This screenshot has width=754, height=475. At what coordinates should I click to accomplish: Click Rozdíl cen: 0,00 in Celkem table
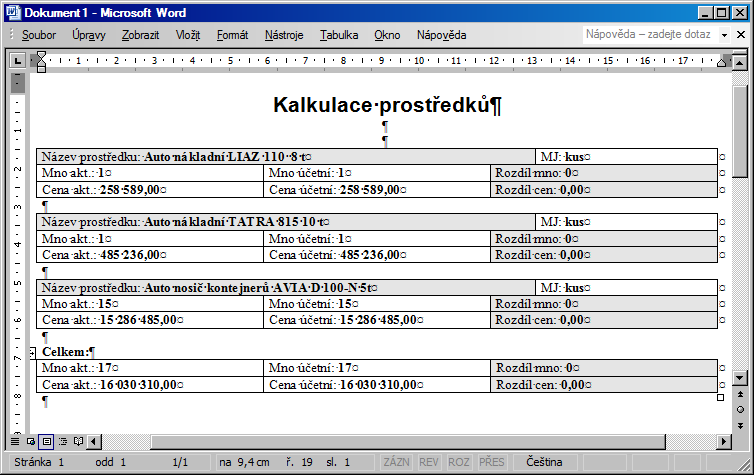coord(604,385)
